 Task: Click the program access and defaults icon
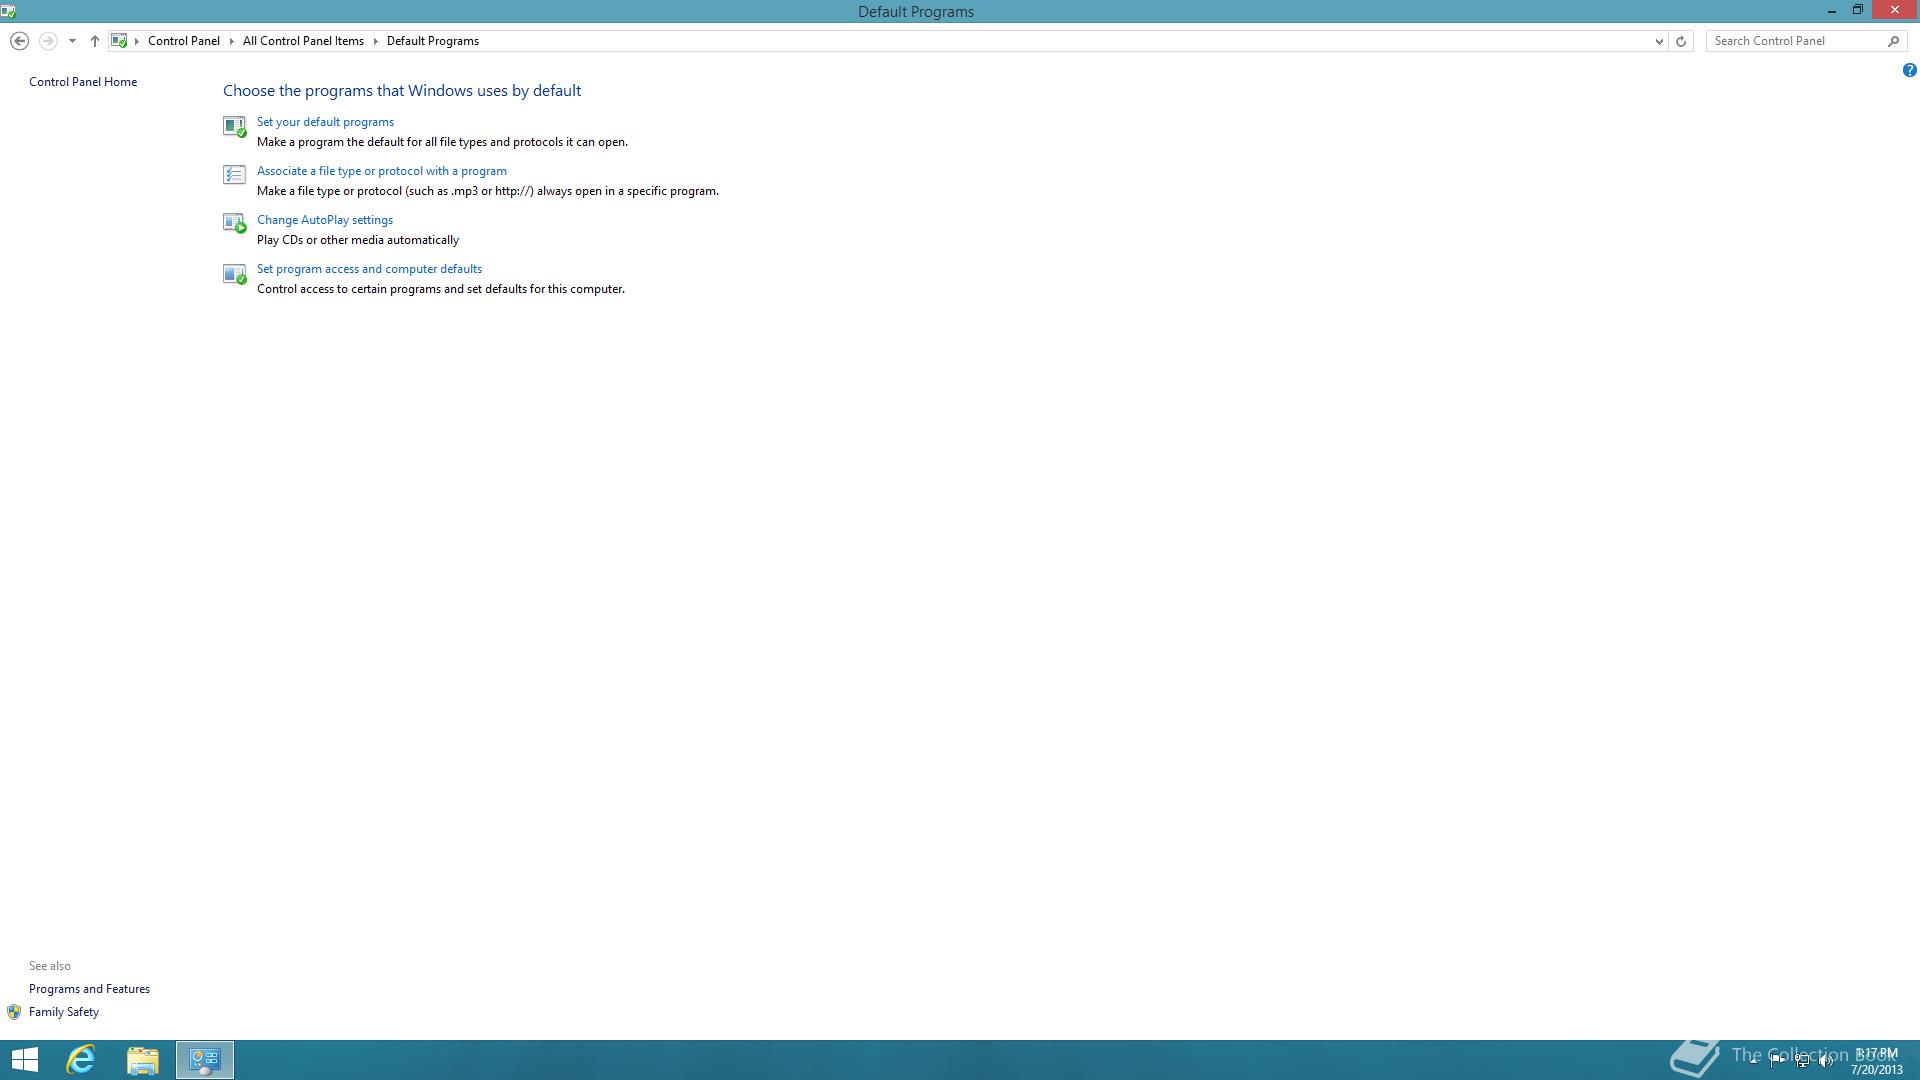pyautogui.click(x=234, y=274)
